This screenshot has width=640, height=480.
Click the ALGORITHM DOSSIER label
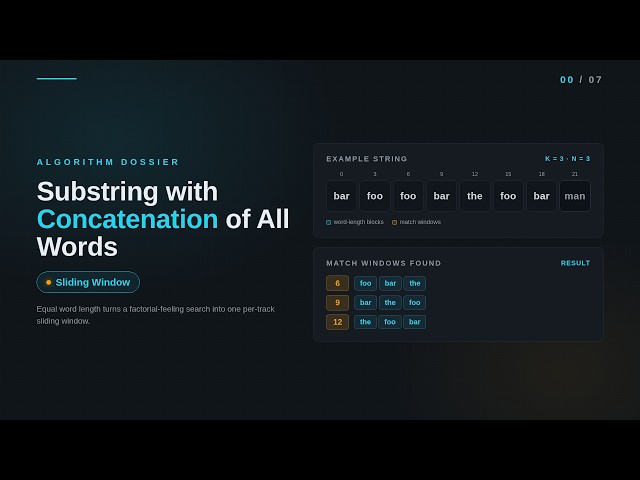click(x=108, y=162)
